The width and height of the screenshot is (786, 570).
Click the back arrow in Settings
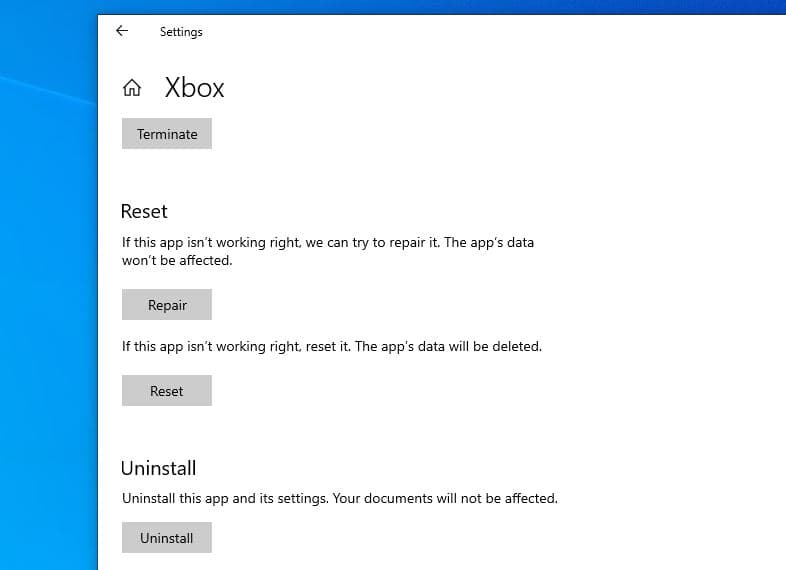(122, 31)
